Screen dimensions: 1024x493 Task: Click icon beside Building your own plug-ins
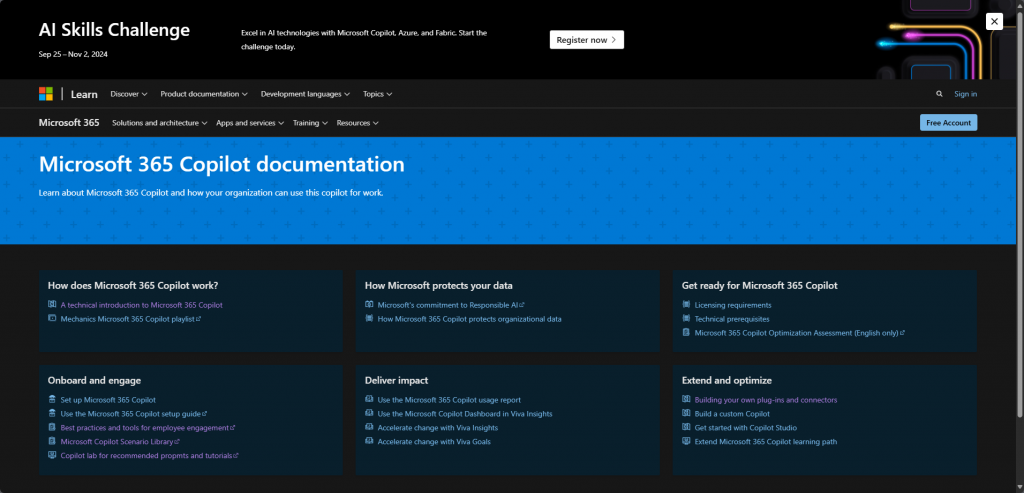point(686,399)
